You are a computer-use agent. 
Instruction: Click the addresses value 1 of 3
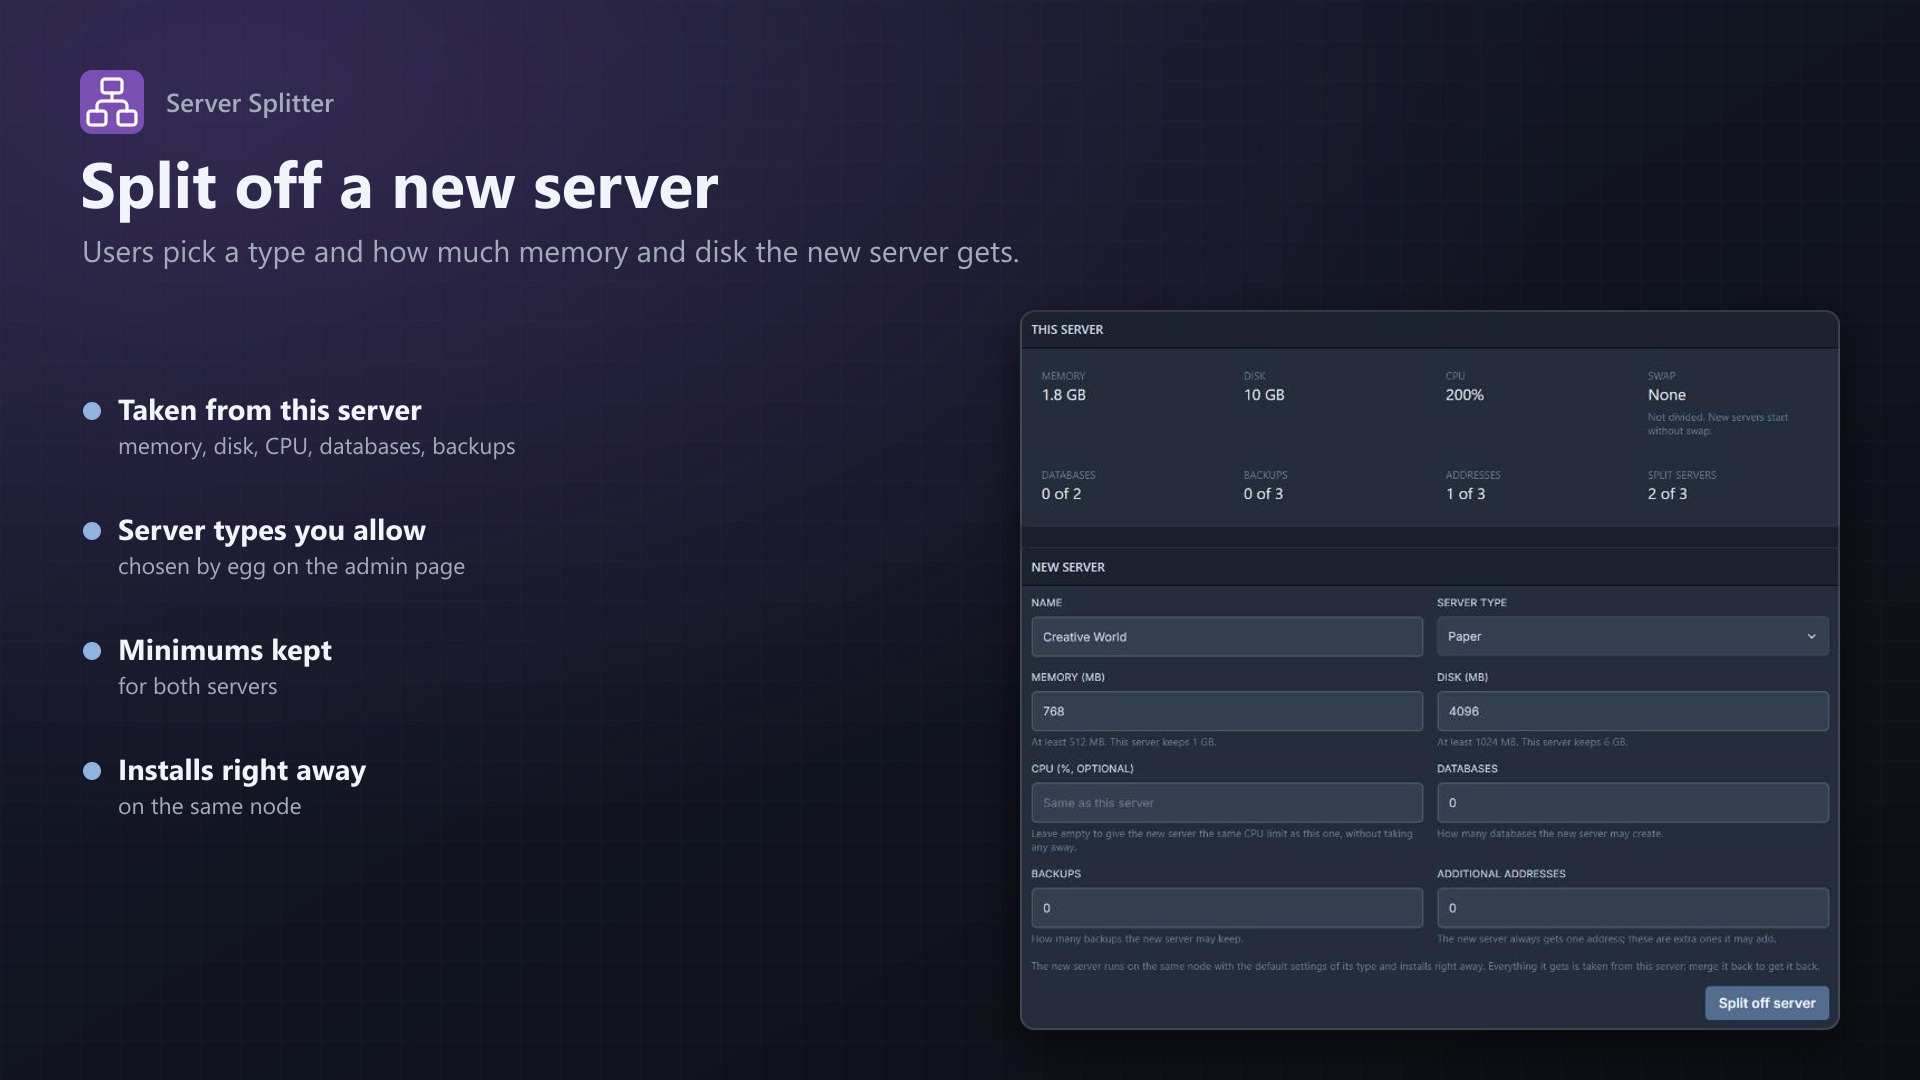click(1465, 494)
